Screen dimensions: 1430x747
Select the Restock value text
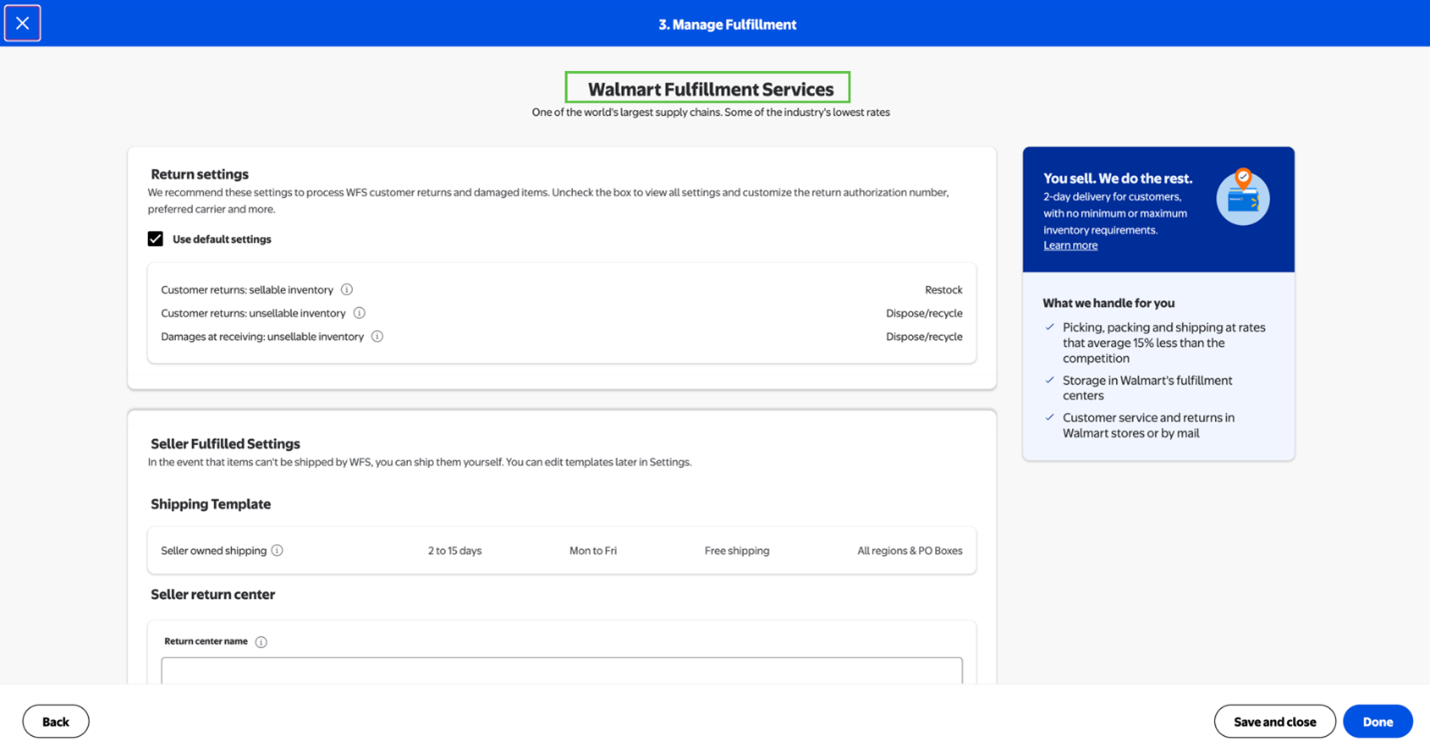click(x=943, y=290)
